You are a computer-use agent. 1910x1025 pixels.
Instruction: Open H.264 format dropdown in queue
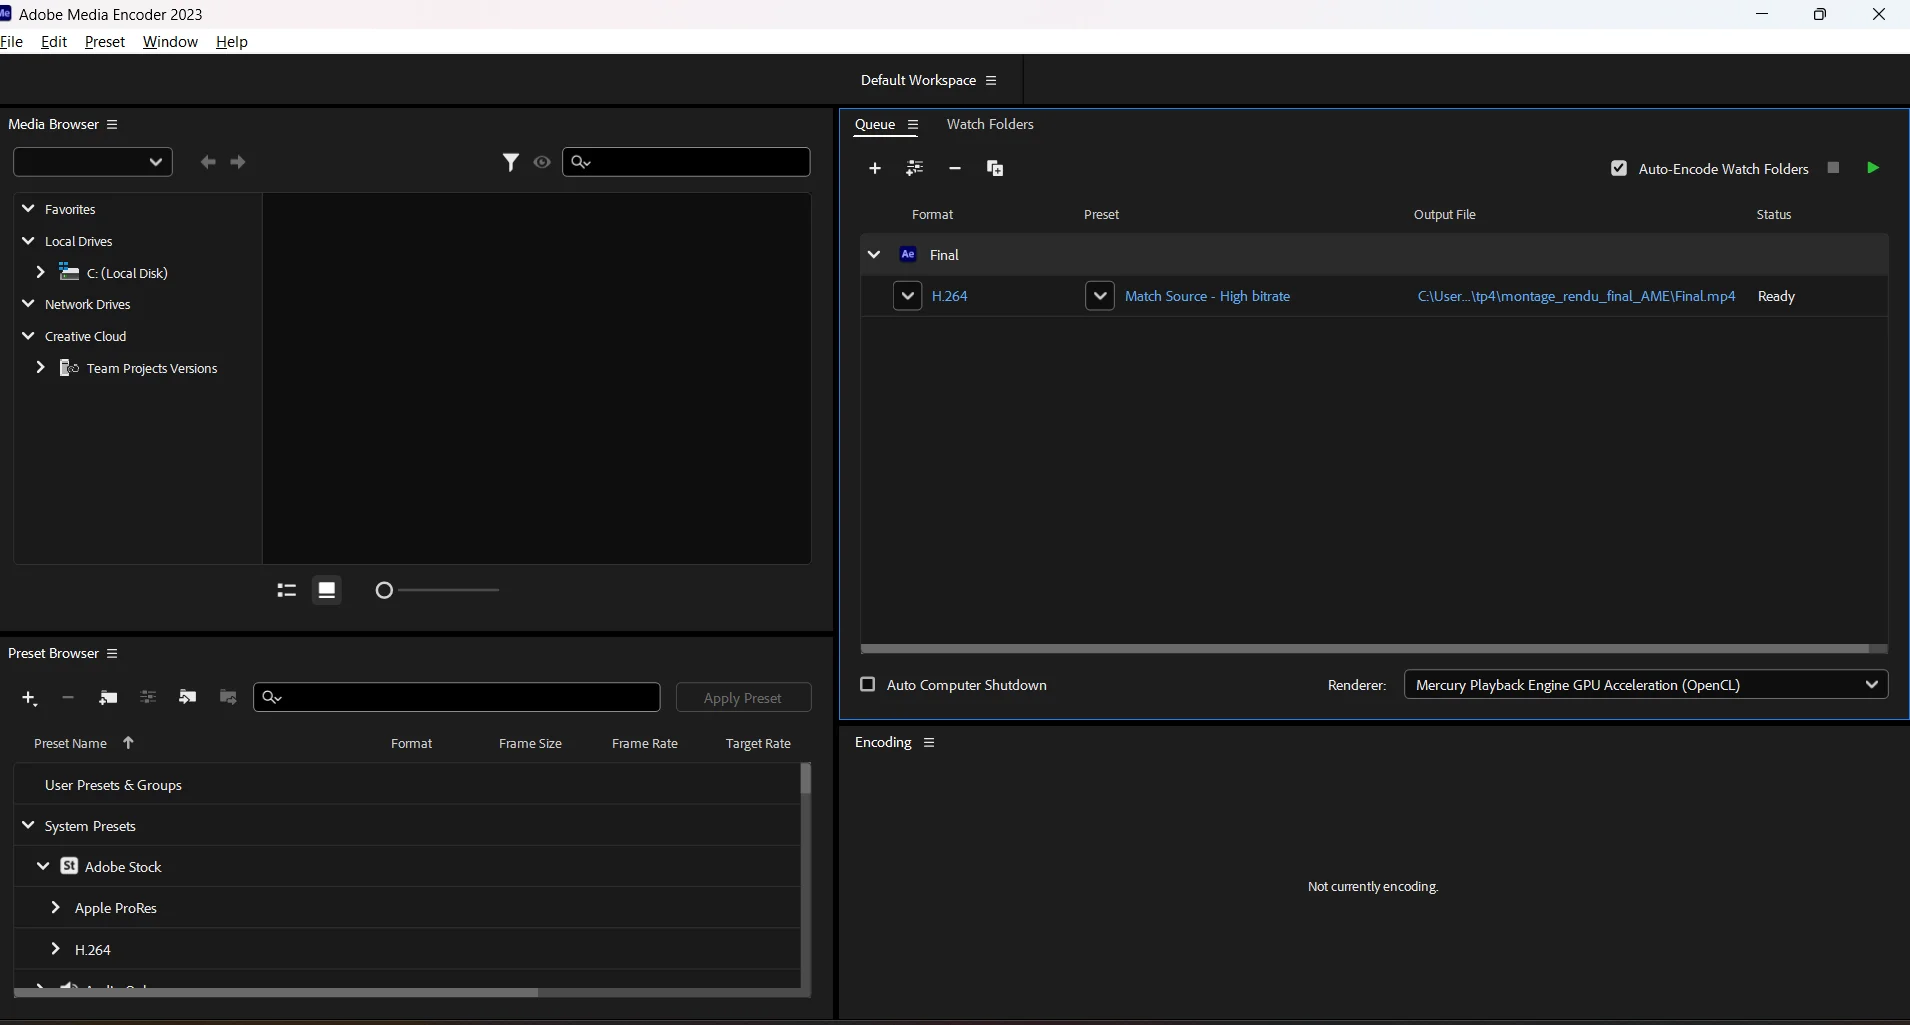[x=907, y=296]
